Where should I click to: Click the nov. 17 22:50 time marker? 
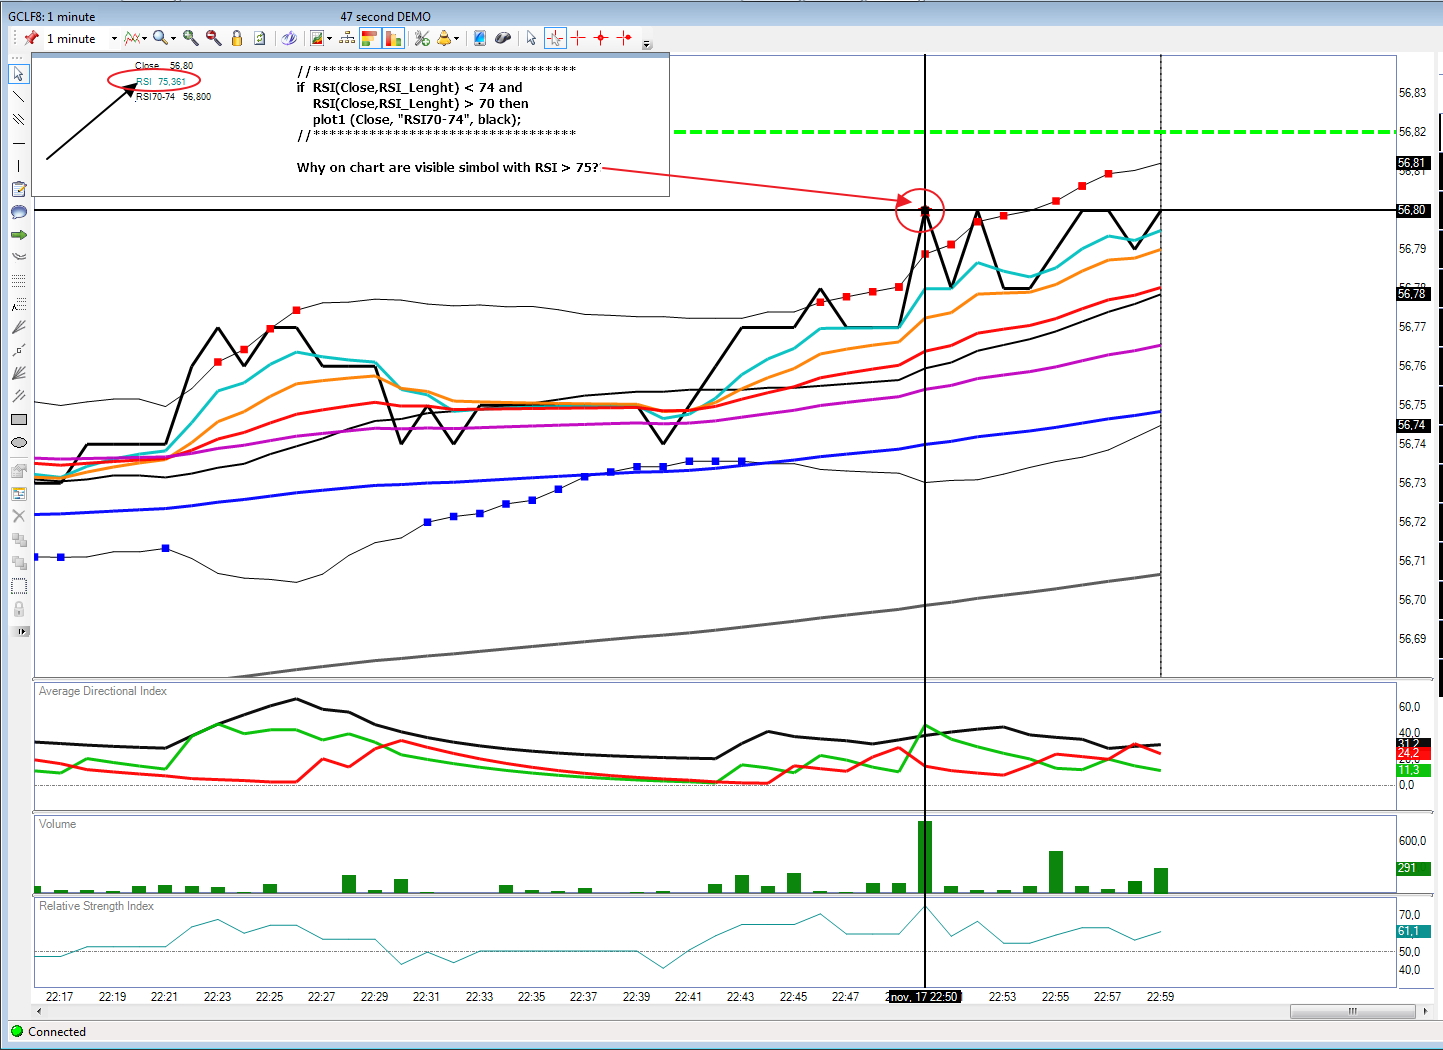click(925, 996)
